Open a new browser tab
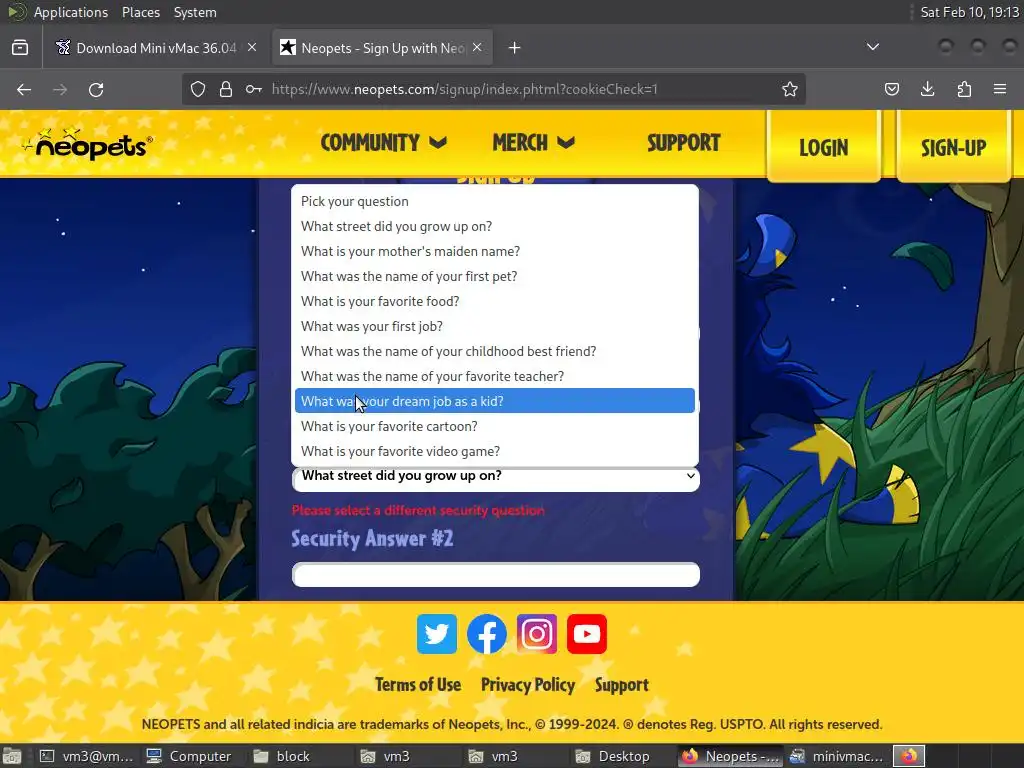The width and height of the screenshot is (1024, 768). tap(515, 48)
